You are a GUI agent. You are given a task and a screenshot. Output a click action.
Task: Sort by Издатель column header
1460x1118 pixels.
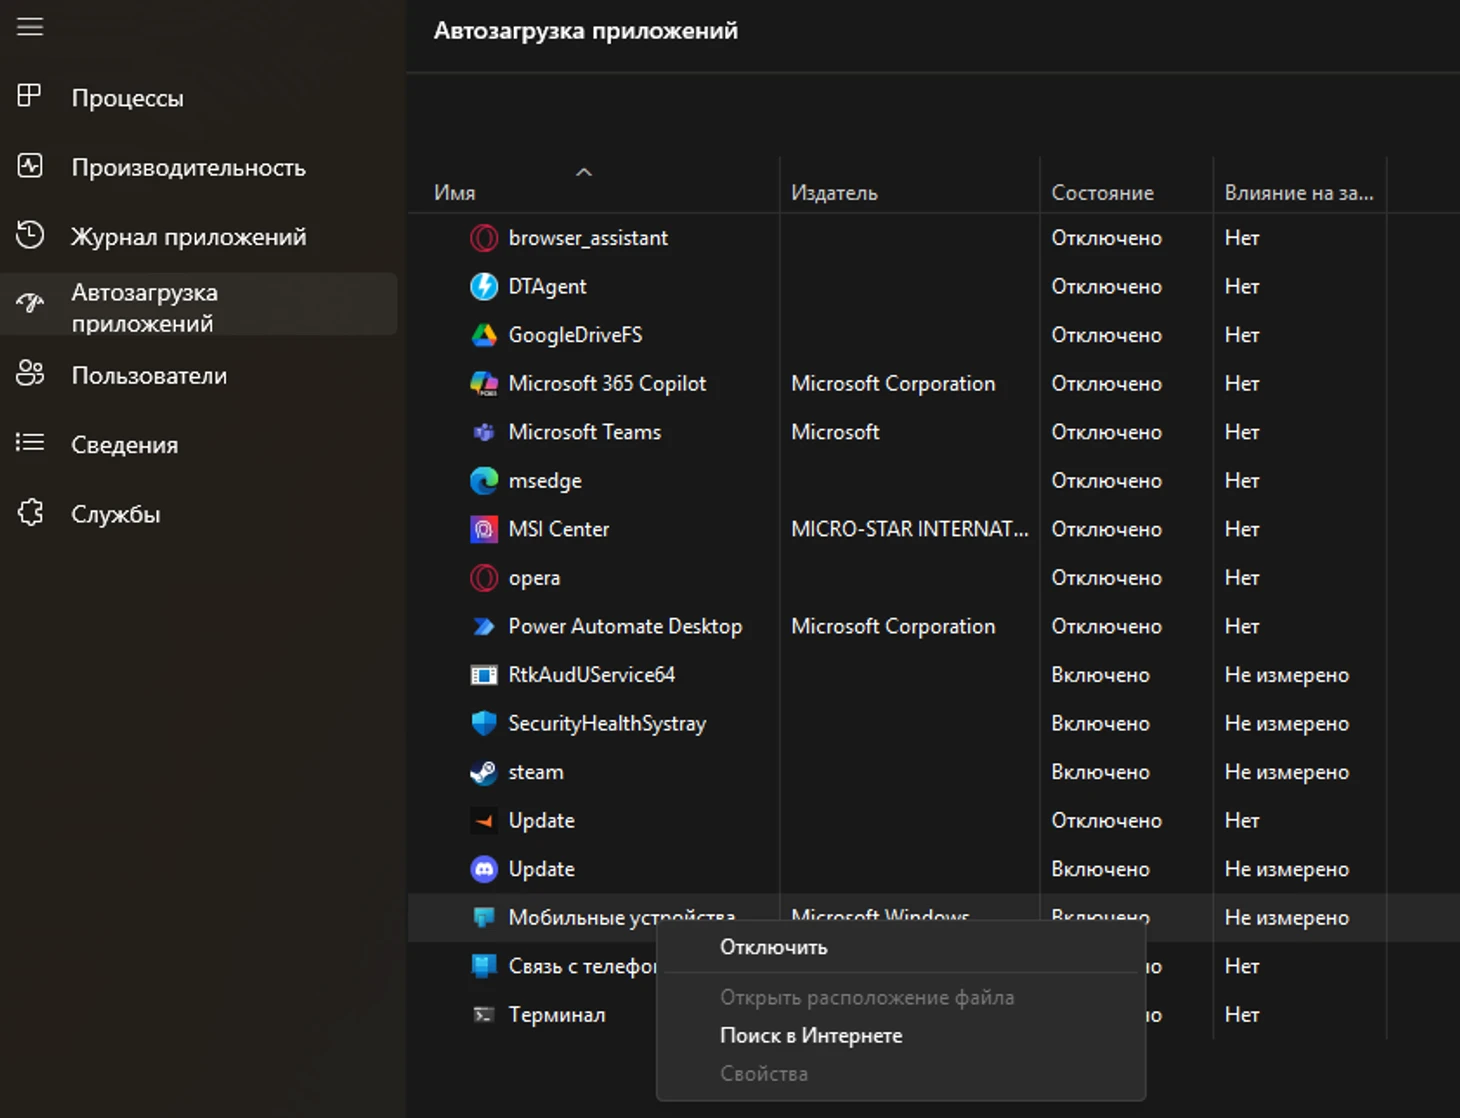point(834,193)
